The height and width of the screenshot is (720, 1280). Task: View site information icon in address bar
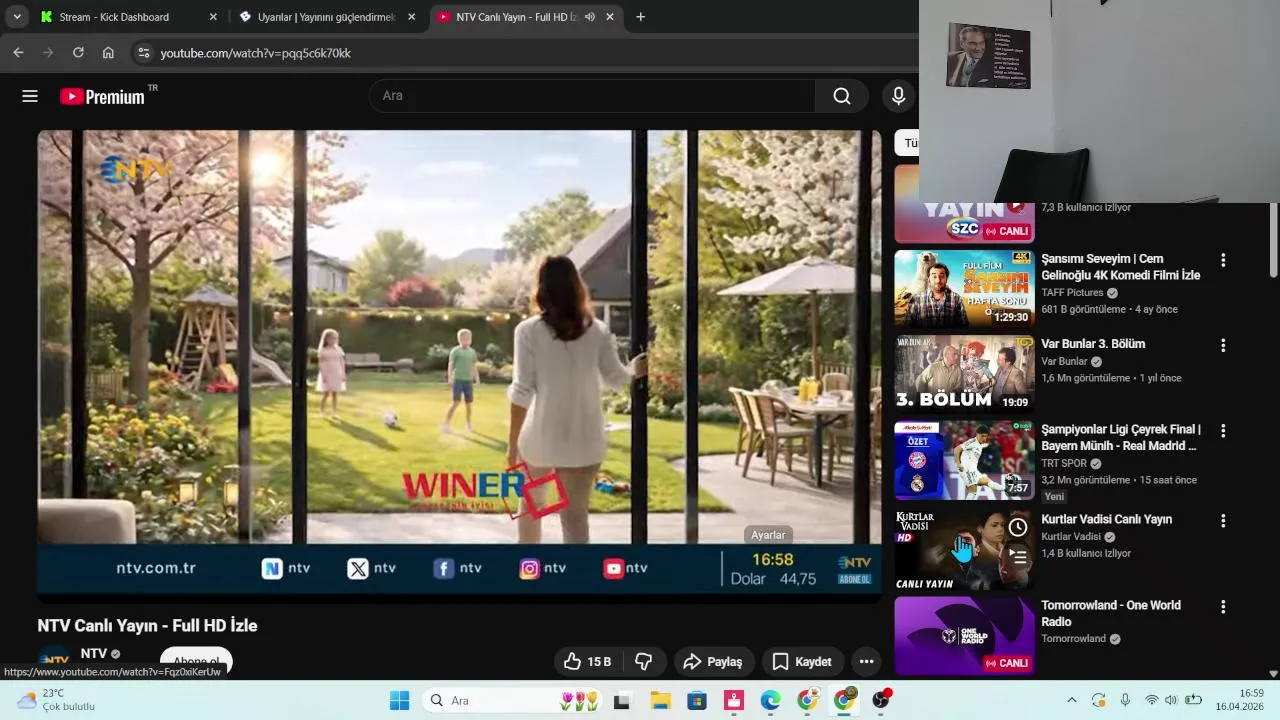click(143, 53)
